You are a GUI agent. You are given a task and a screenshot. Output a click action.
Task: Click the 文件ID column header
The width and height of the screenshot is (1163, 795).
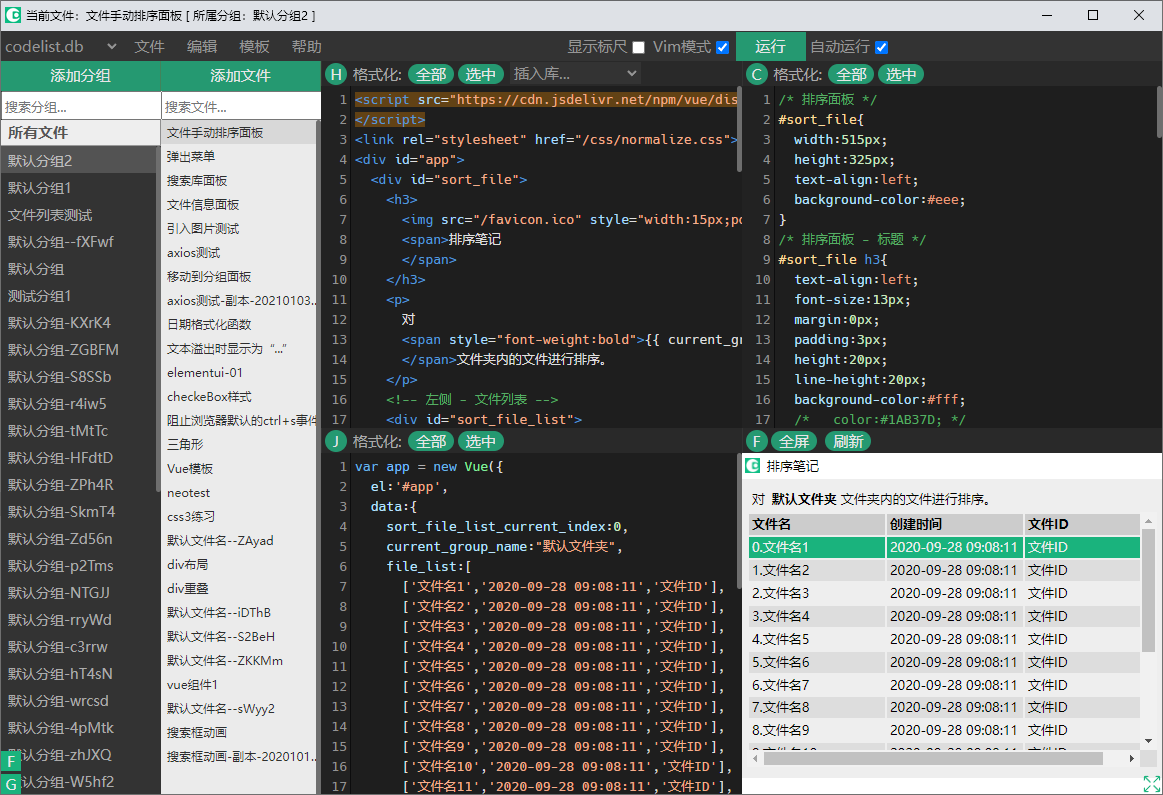[1082, 524]
